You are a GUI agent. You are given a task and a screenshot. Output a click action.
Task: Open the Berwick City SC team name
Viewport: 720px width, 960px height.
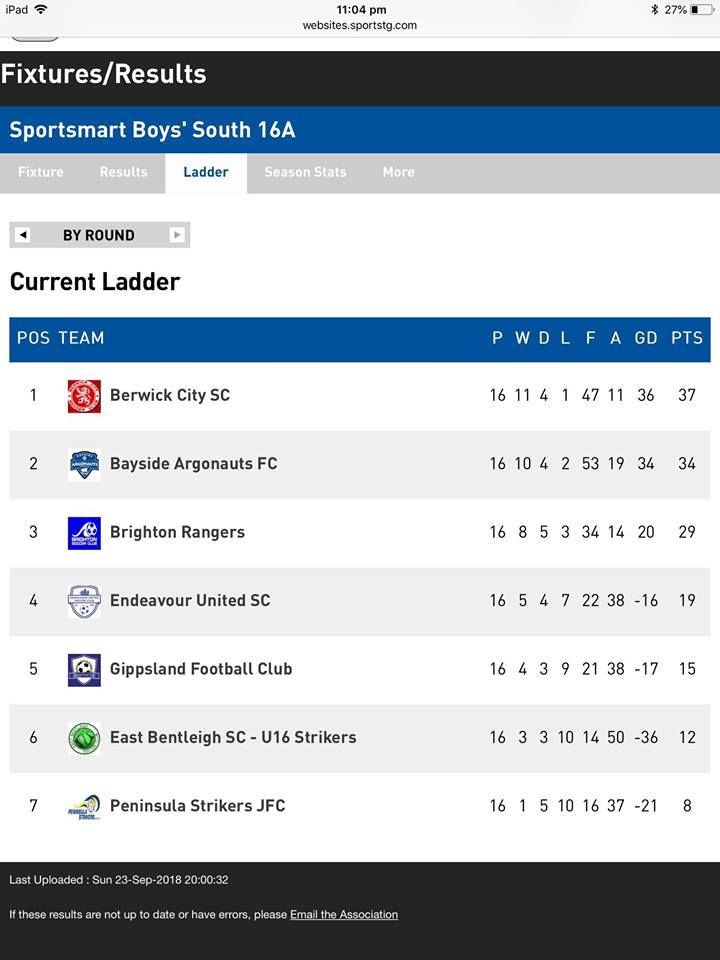click(170, 396)
